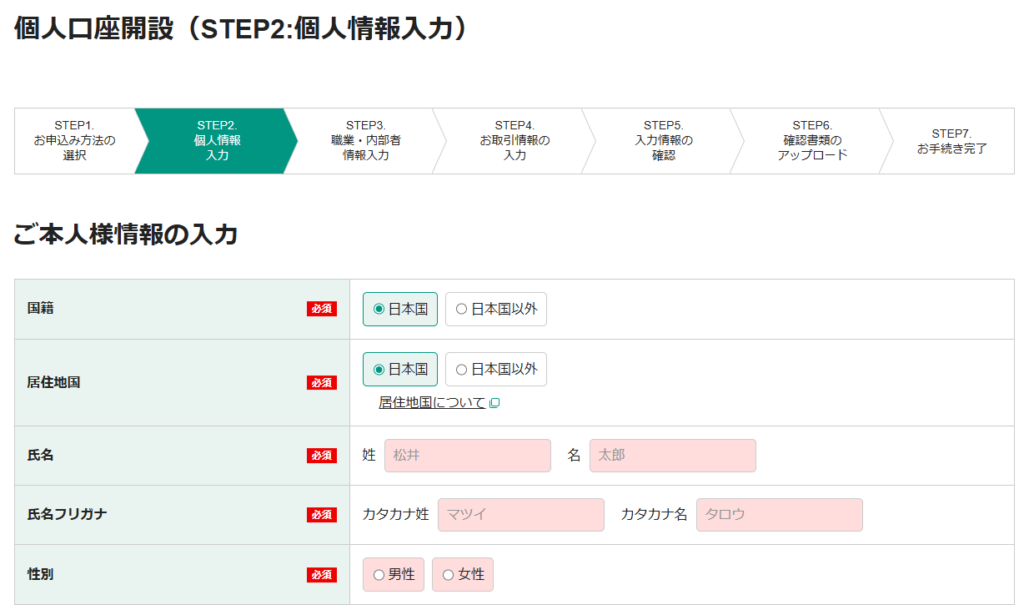
Task: Choose 日本国以外 in the 国籍 row
Action: pyautogui.click(x=496, y=309)
